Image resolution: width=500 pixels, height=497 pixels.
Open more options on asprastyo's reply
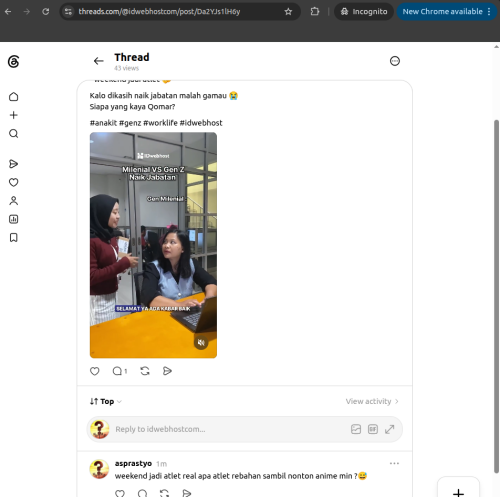click(x=394, y=463)
